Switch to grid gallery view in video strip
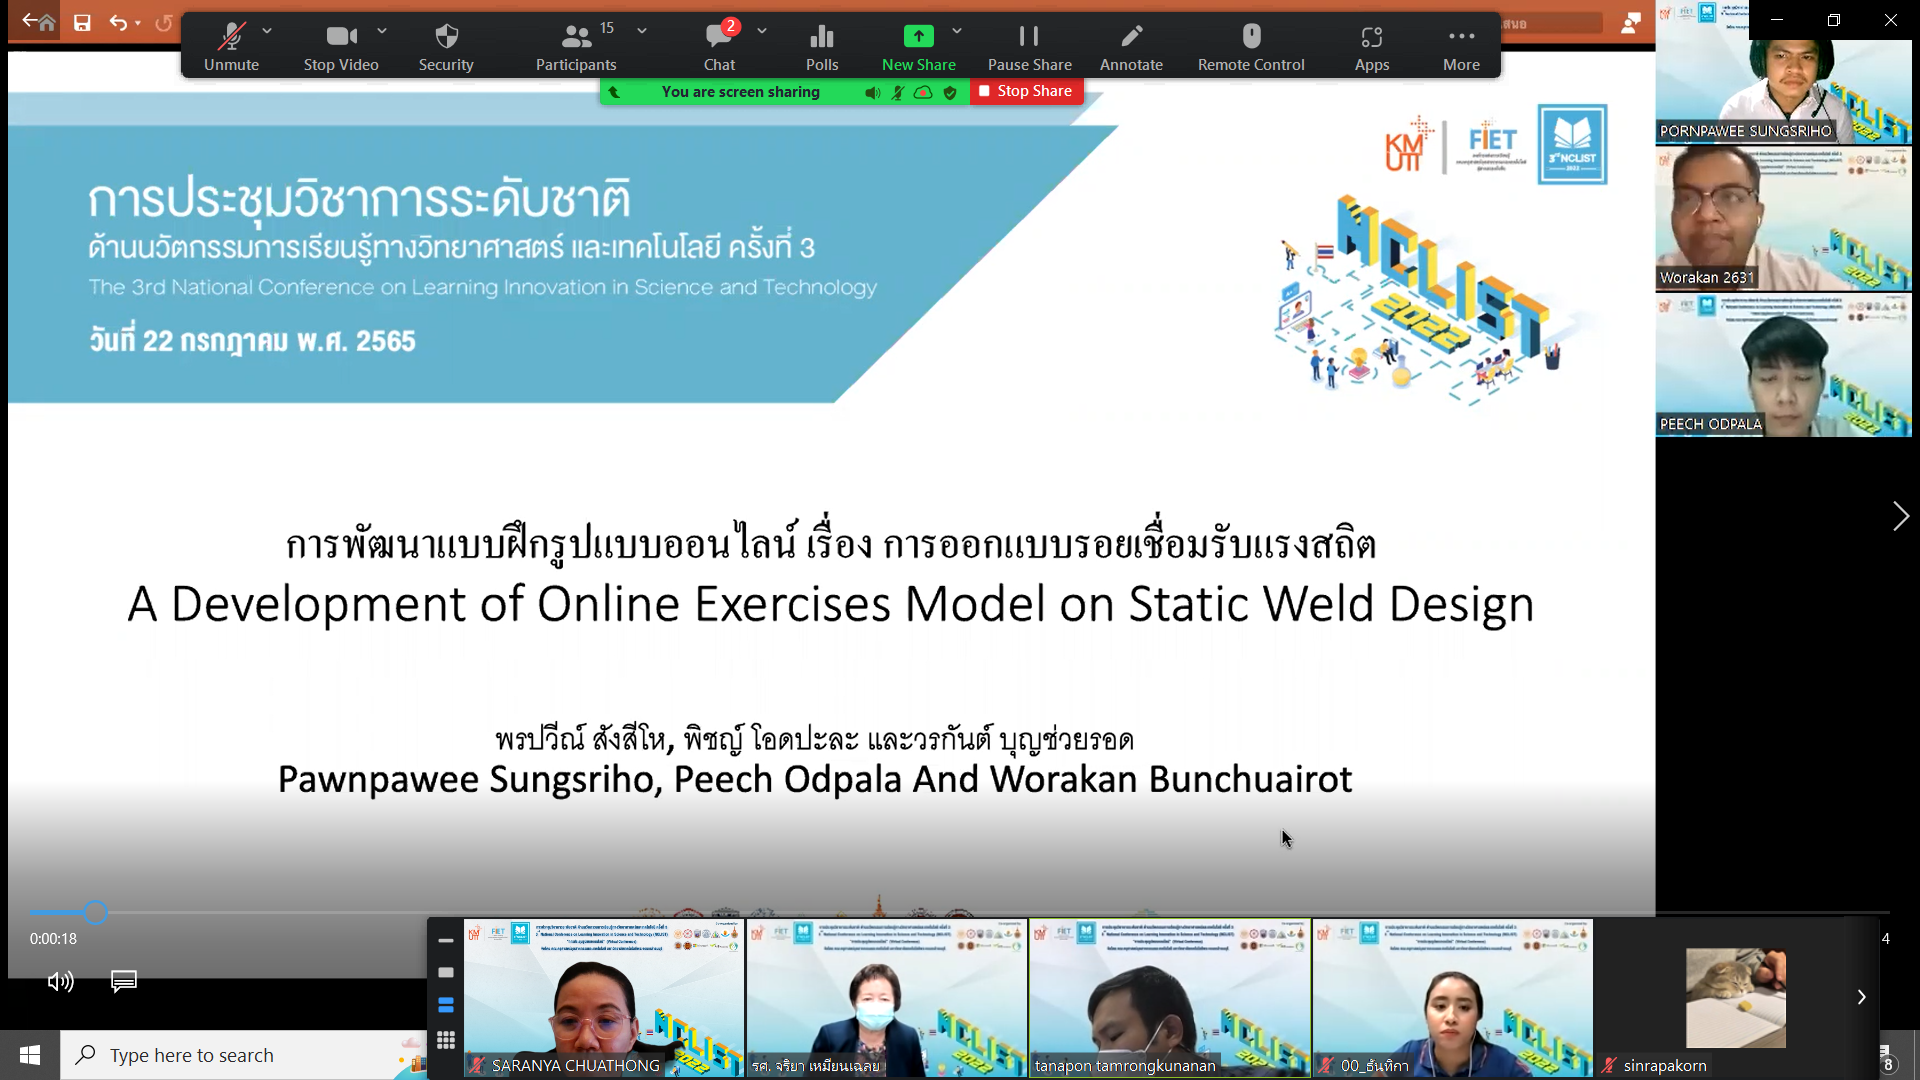The width and height of the screenshot is (1920, 1080). pyautogui.click(x=446, y=1040)
